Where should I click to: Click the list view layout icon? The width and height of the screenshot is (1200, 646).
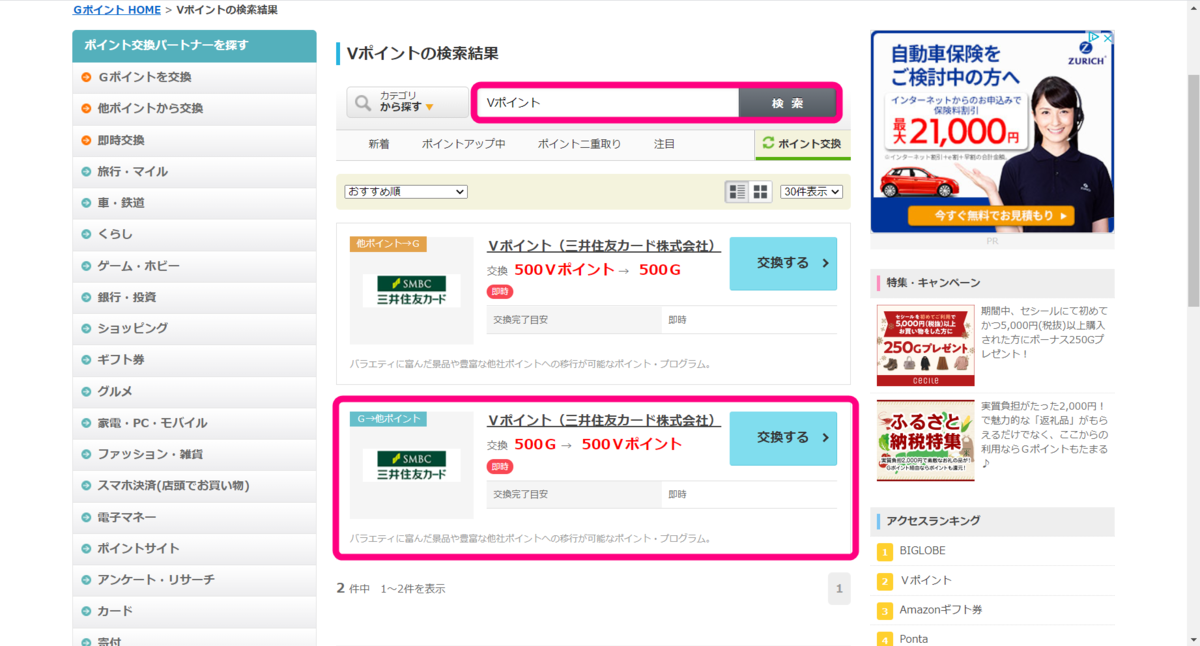tap(738, 191)
